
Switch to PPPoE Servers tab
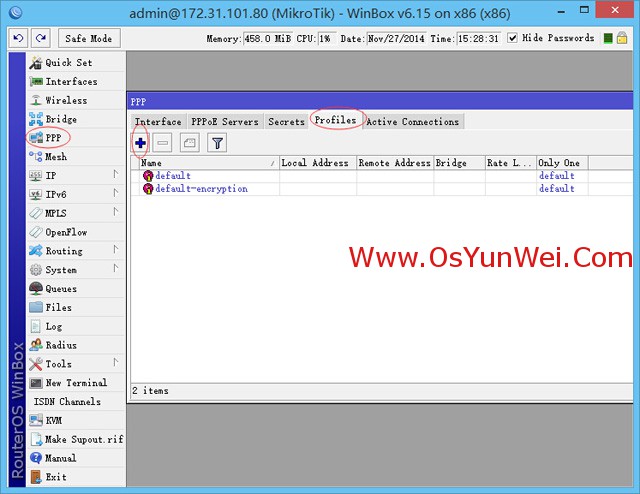click(225, 122)
